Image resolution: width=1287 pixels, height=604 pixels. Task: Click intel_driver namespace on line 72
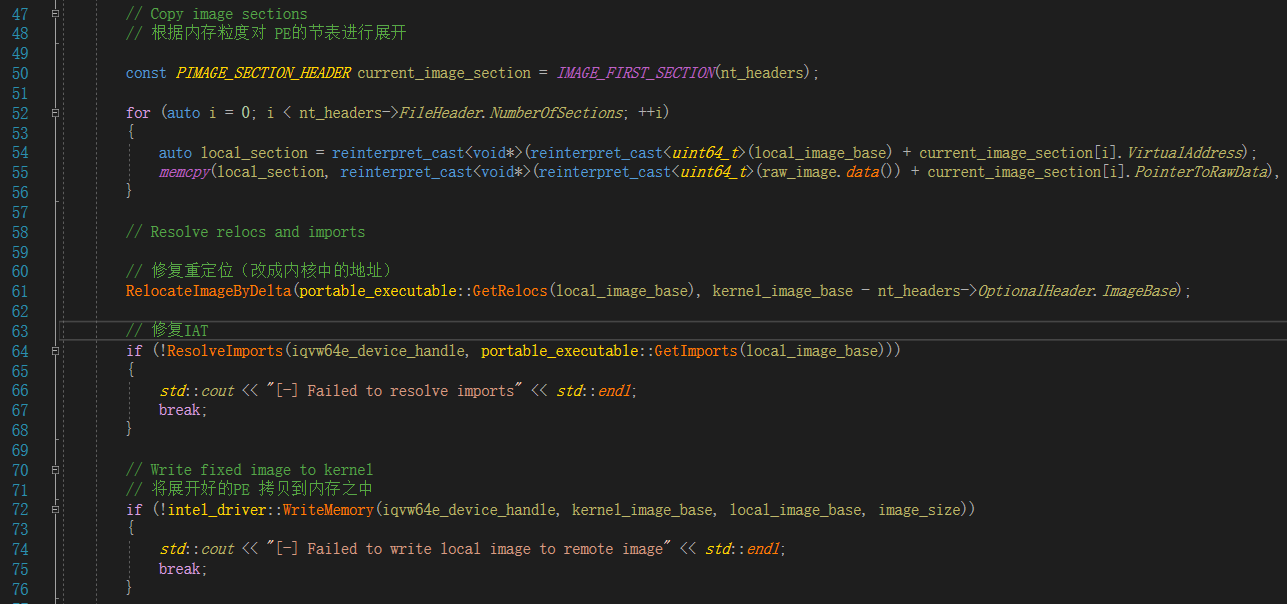(217, 510)
